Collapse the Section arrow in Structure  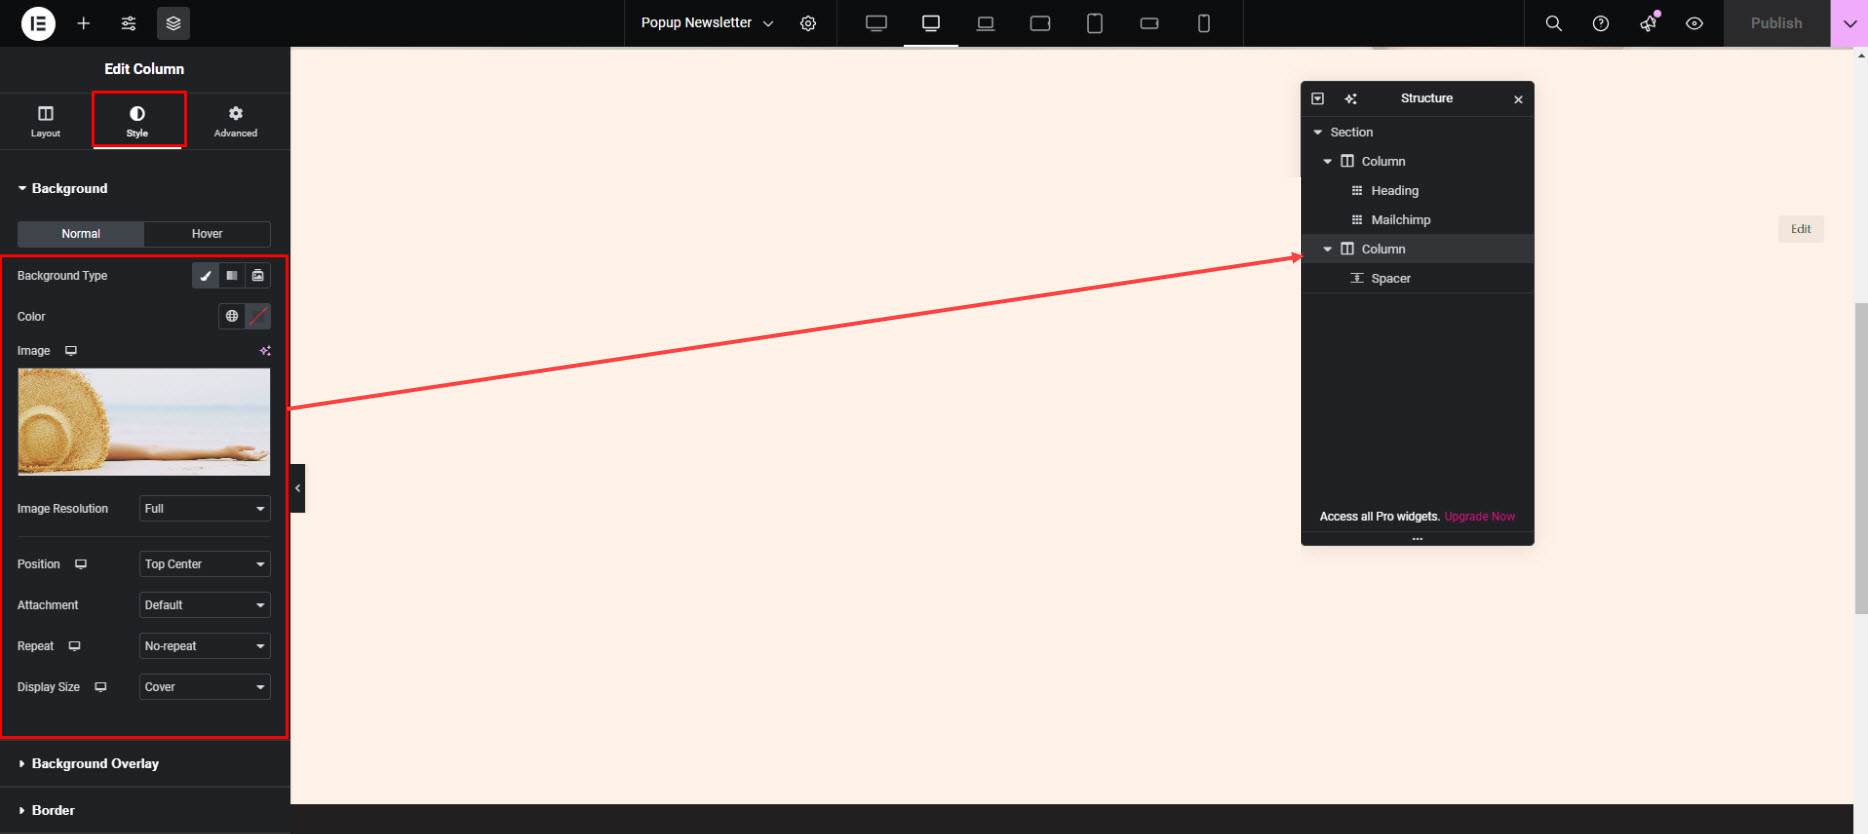tap(1318, 132)
